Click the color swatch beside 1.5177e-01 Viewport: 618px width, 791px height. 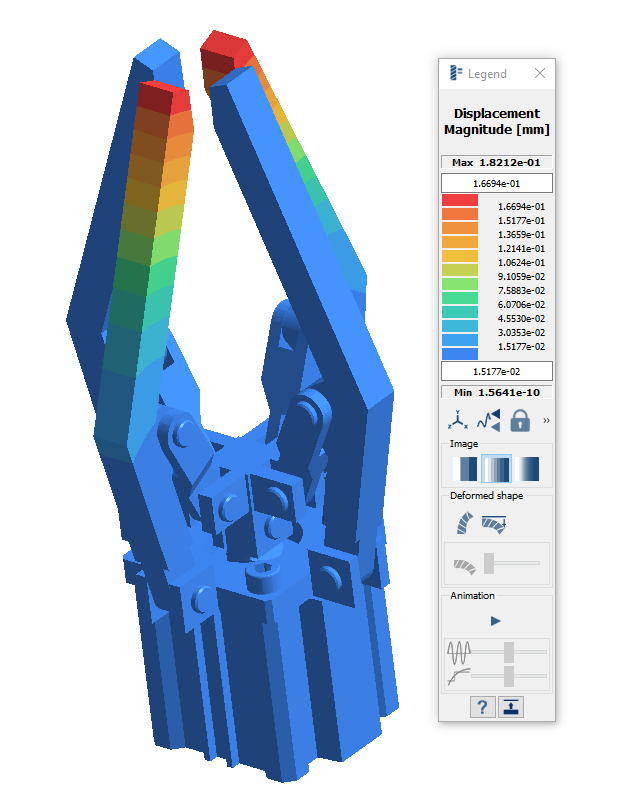tap(460, 214)
